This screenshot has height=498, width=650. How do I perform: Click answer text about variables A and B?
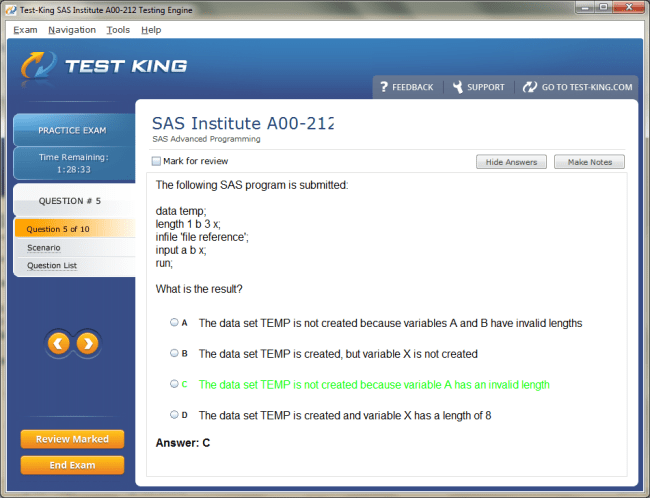(x=390, y=323)
